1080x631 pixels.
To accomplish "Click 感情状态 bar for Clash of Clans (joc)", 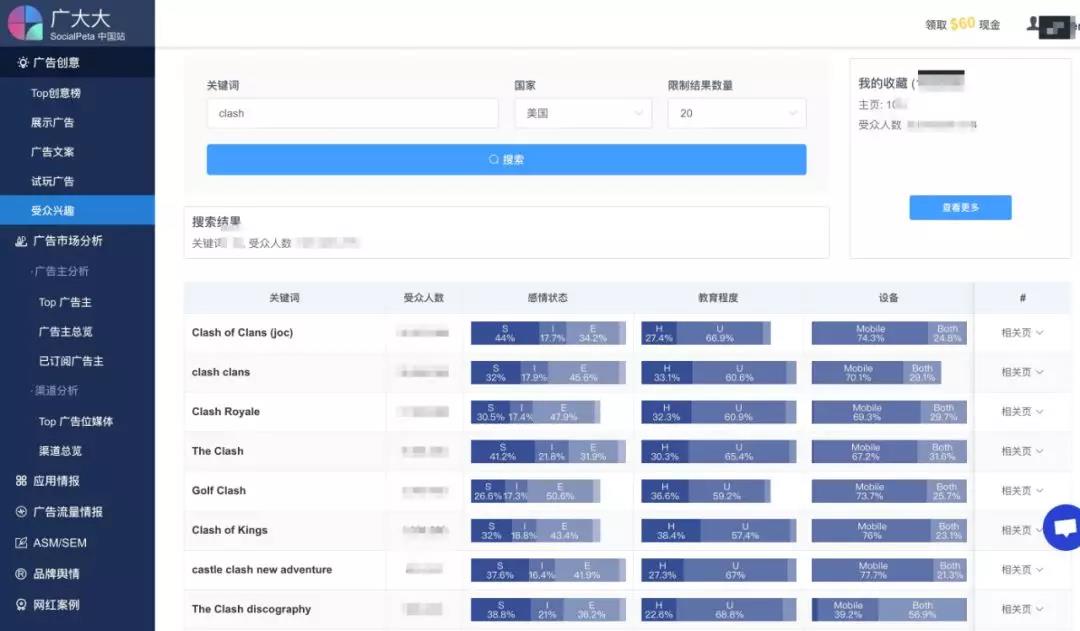I will (548, 333).
